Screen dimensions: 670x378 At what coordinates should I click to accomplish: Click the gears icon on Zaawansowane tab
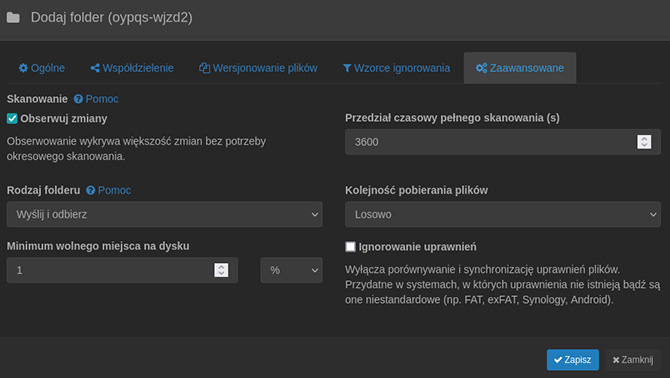[x=481, y=68]
